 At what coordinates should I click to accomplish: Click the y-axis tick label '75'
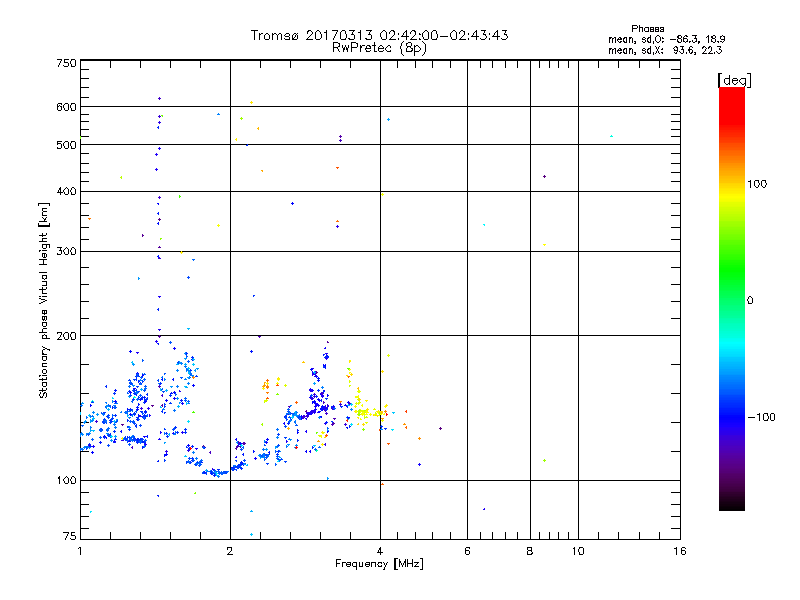click(x=70, y=536)
